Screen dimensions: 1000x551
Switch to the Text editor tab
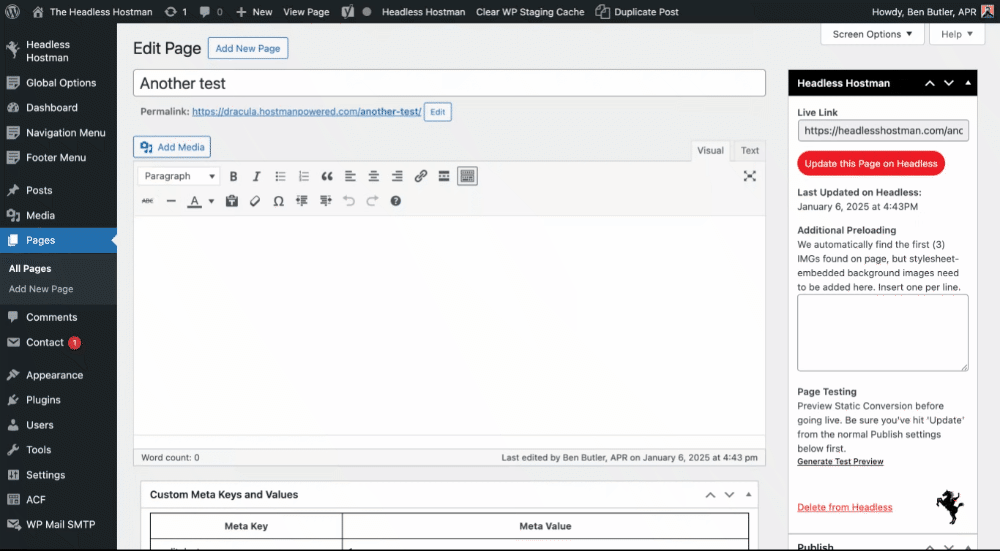[749, 151]
